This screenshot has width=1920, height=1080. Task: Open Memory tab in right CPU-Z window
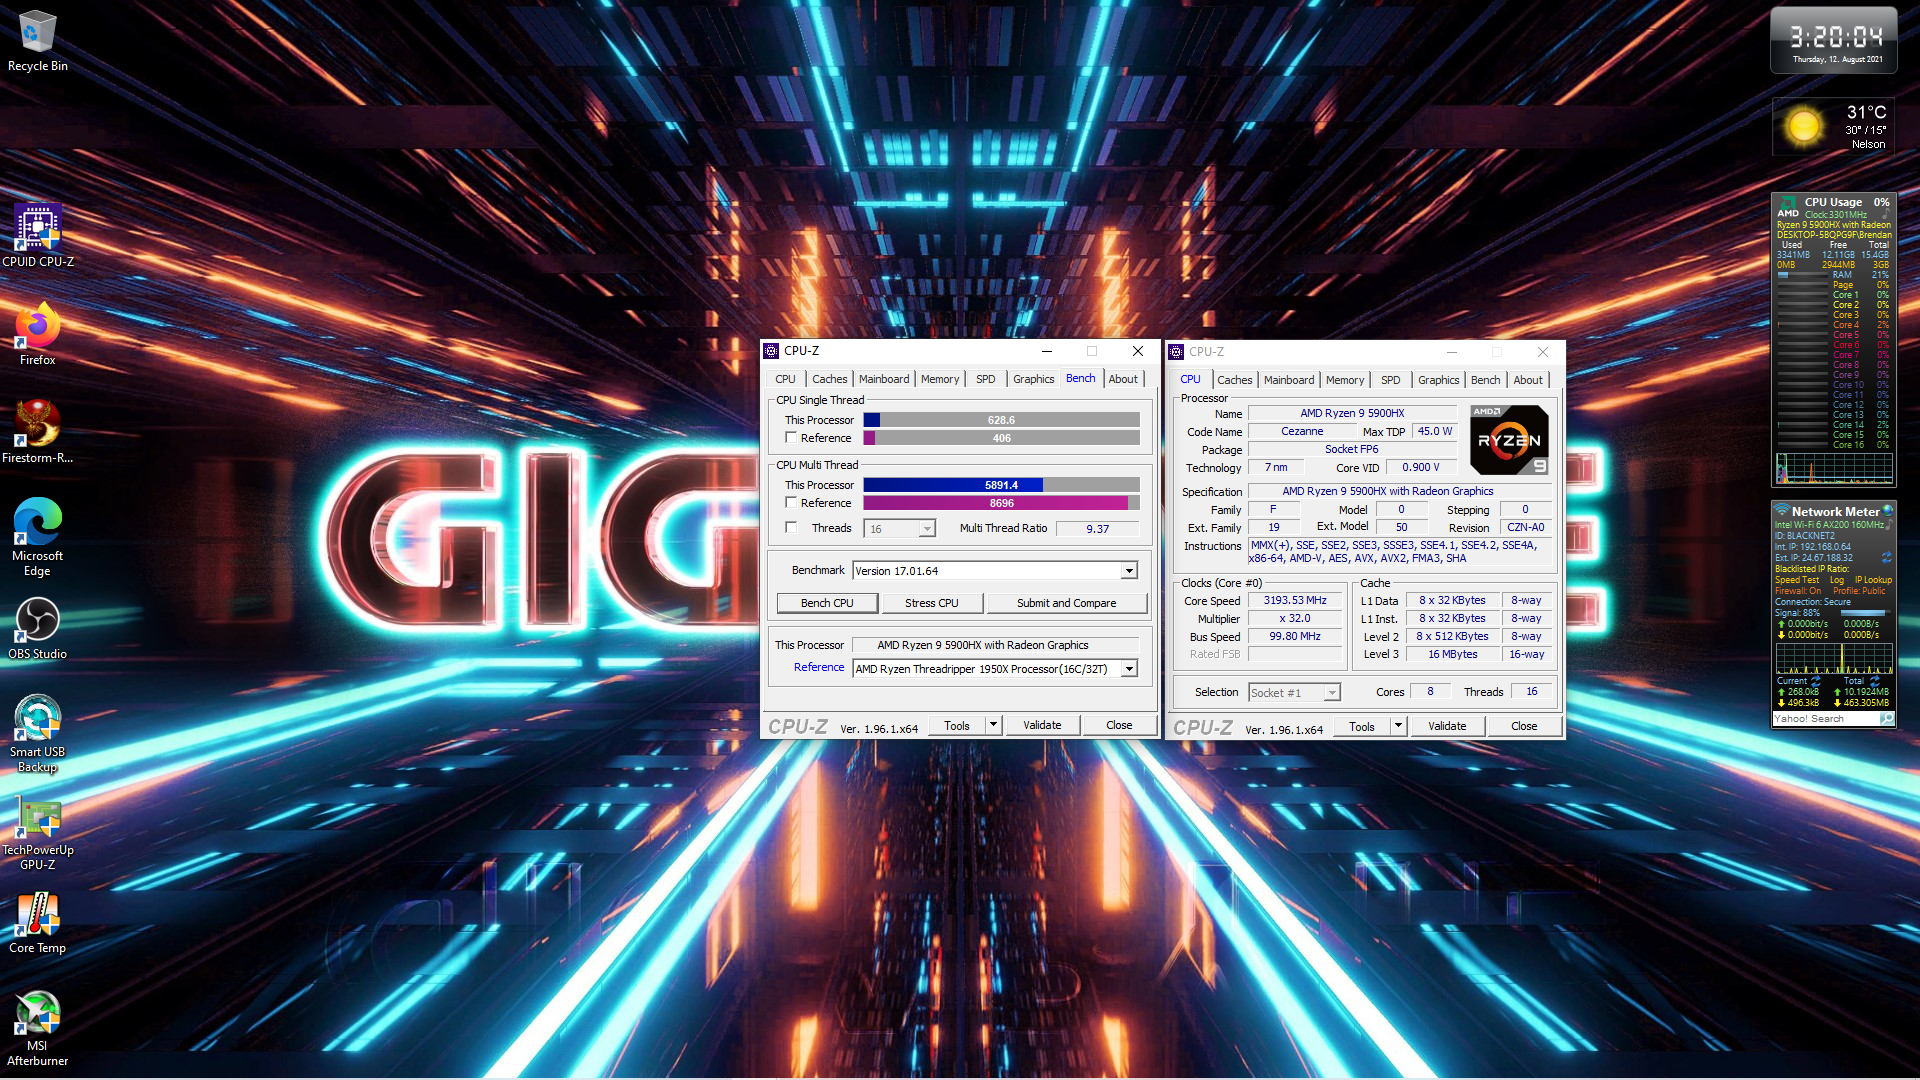(x=1345, y=380)
